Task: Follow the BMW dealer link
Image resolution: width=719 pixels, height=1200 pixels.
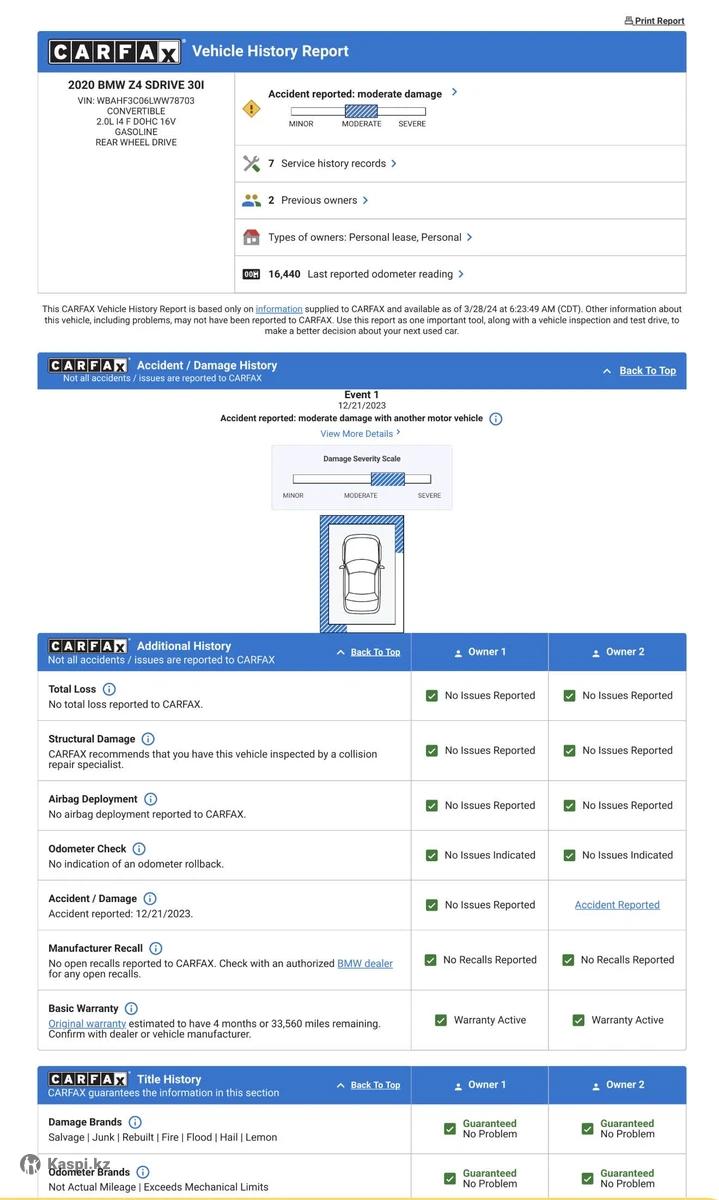Action: coord(365,964)
